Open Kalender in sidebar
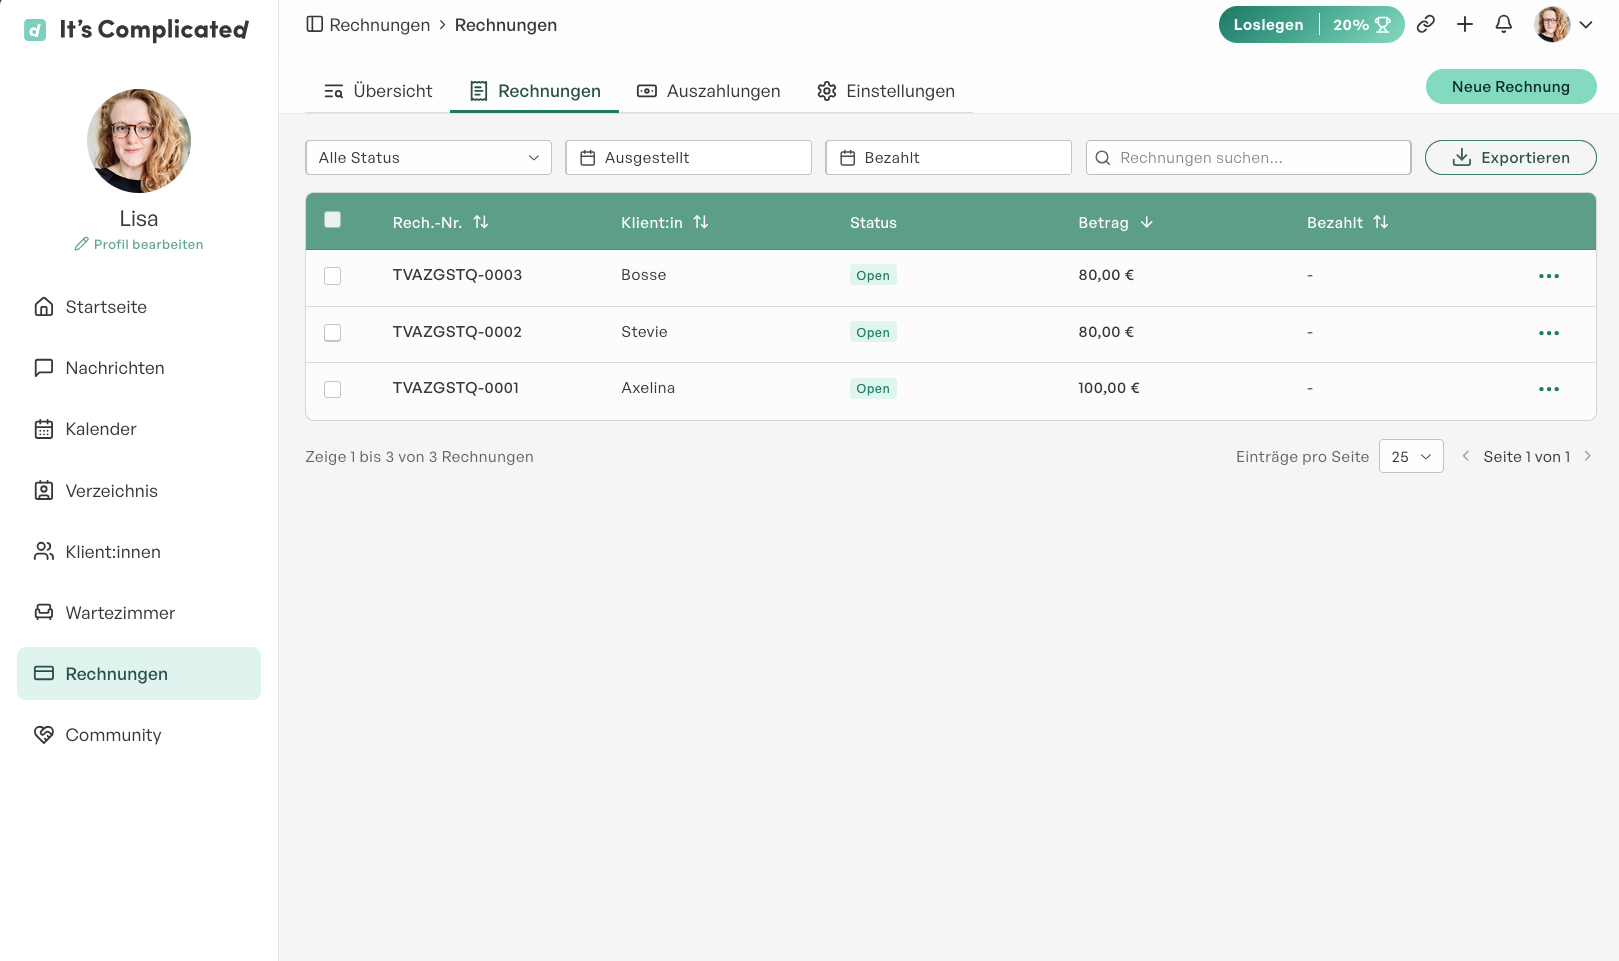 139,429
